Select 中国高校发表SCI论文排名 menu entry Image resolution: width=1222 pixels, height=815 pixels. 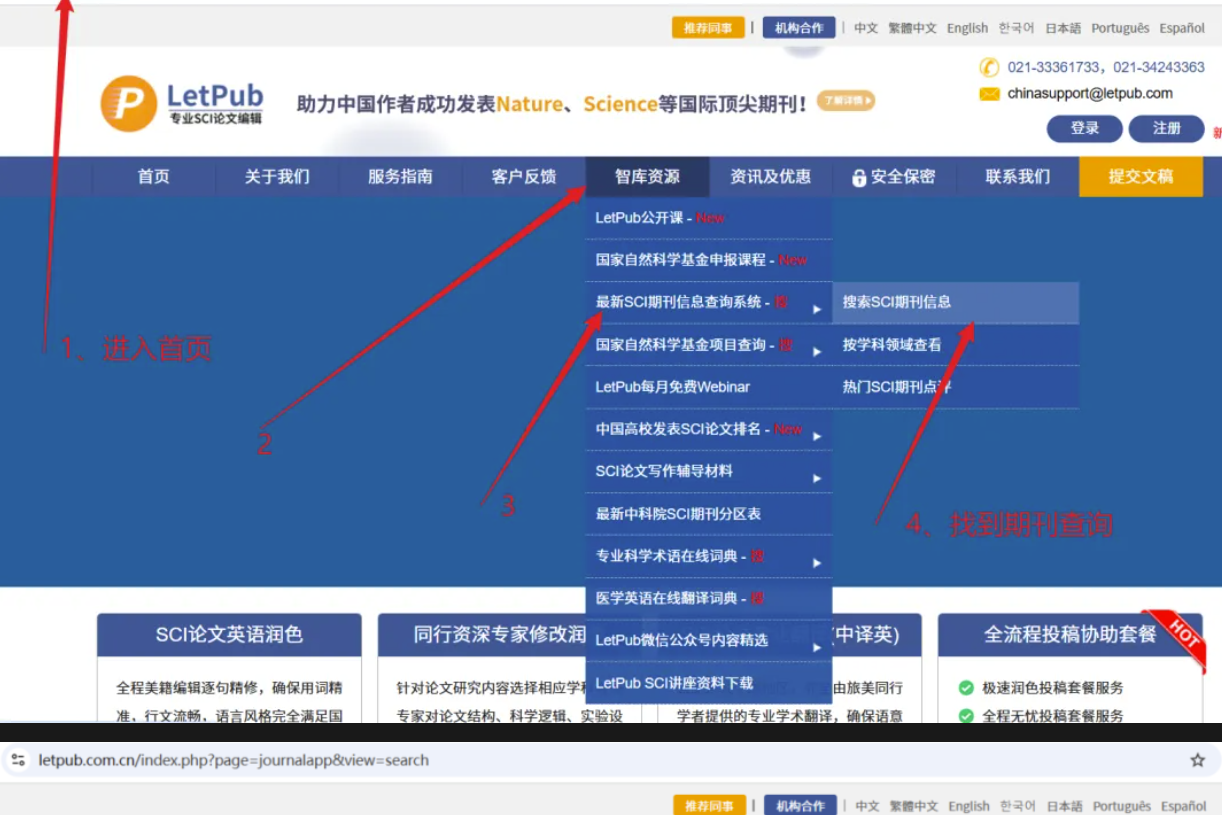[709, 429]
